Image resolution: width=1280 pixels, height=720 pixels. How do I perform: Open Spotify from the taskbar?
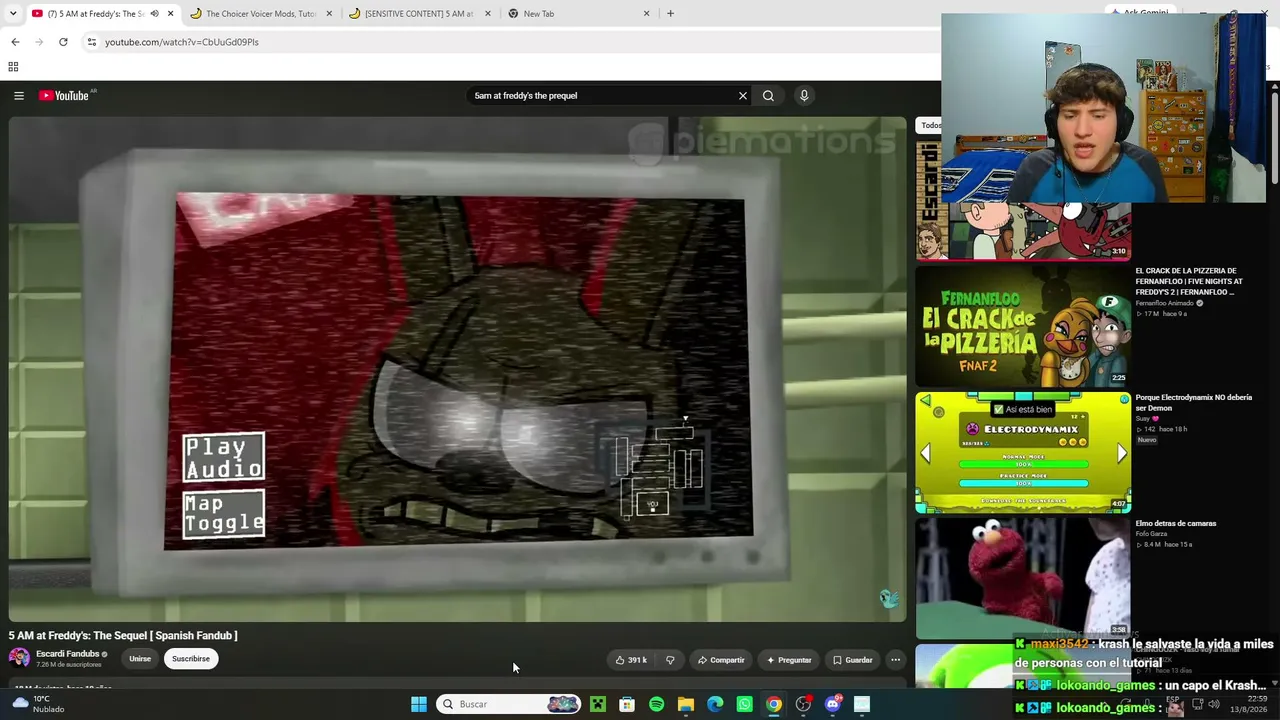656,704
